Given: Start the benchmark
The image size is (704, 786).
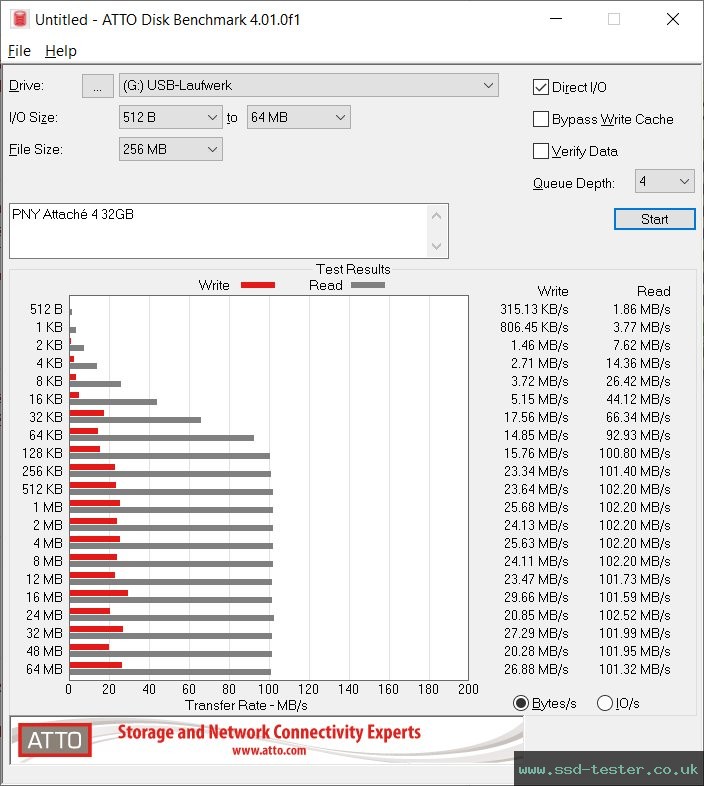Looking at the screenshot, I should pyautogui.click(x=654, y=219).
